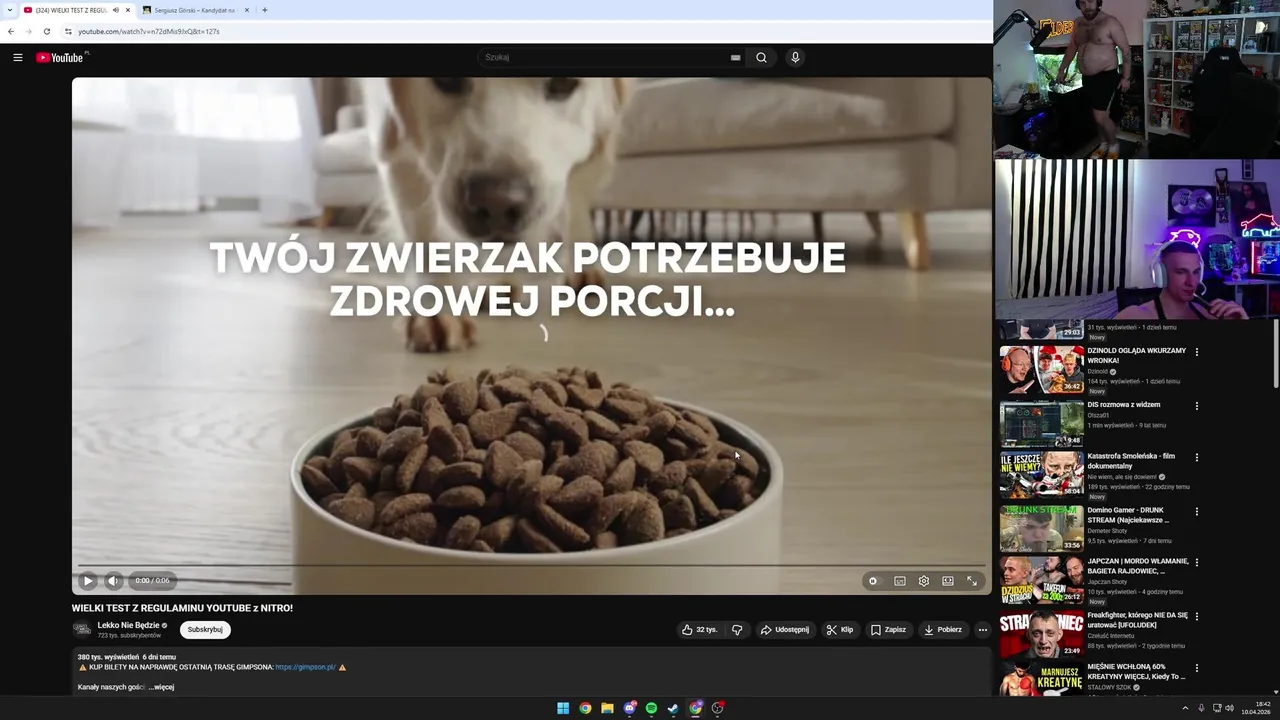Open options menu for DIS rozmowa z widzem
This screenshot has width=1280, height=720.
(x=1196, y=406)
